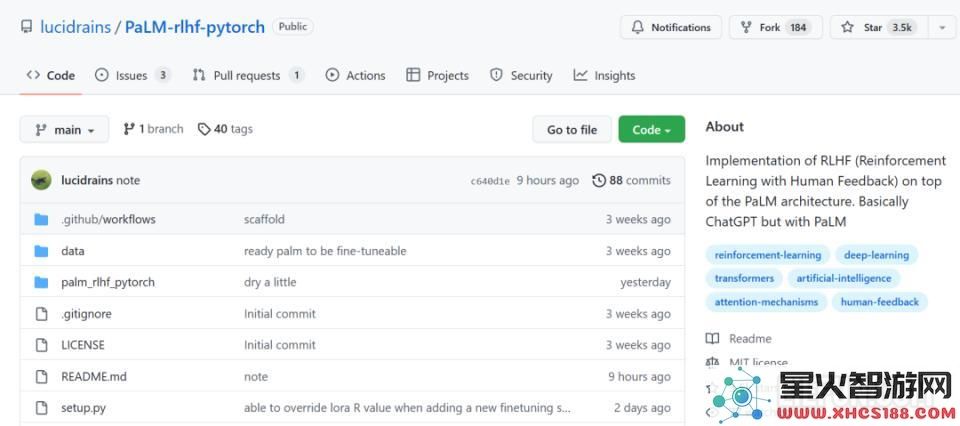Switch to the Actions tab

(355, 75)
